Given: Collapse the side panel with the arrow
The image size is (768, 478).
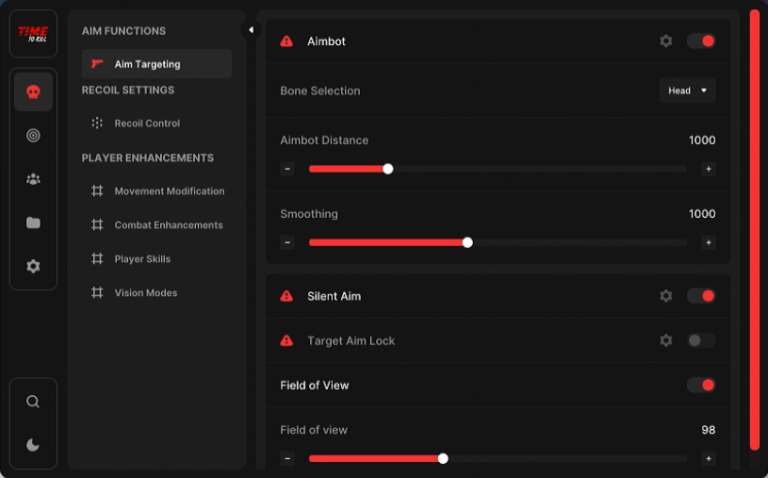Looking at the screenshot, I should coord(250,30).
